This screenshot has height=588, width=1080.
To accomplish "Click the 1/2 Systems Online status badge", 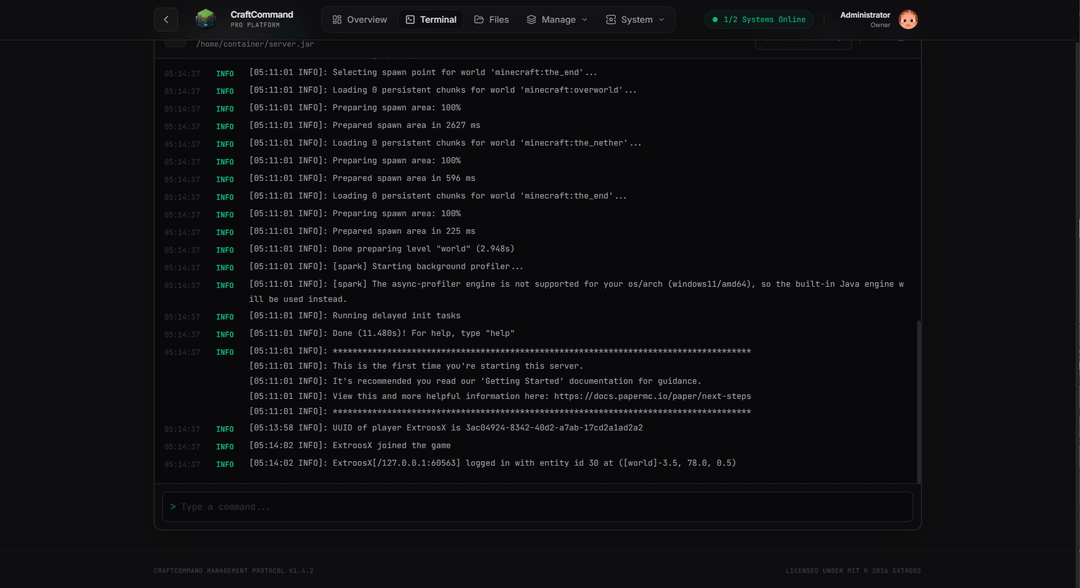I will 759,20.
